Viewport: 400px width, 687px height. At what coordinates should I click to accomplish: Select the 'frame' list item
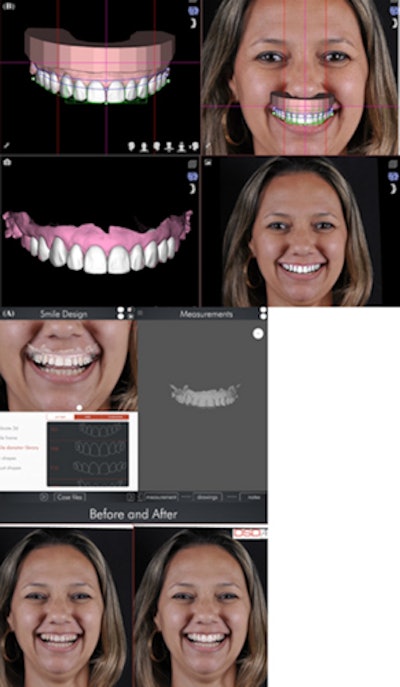point(9,438)
